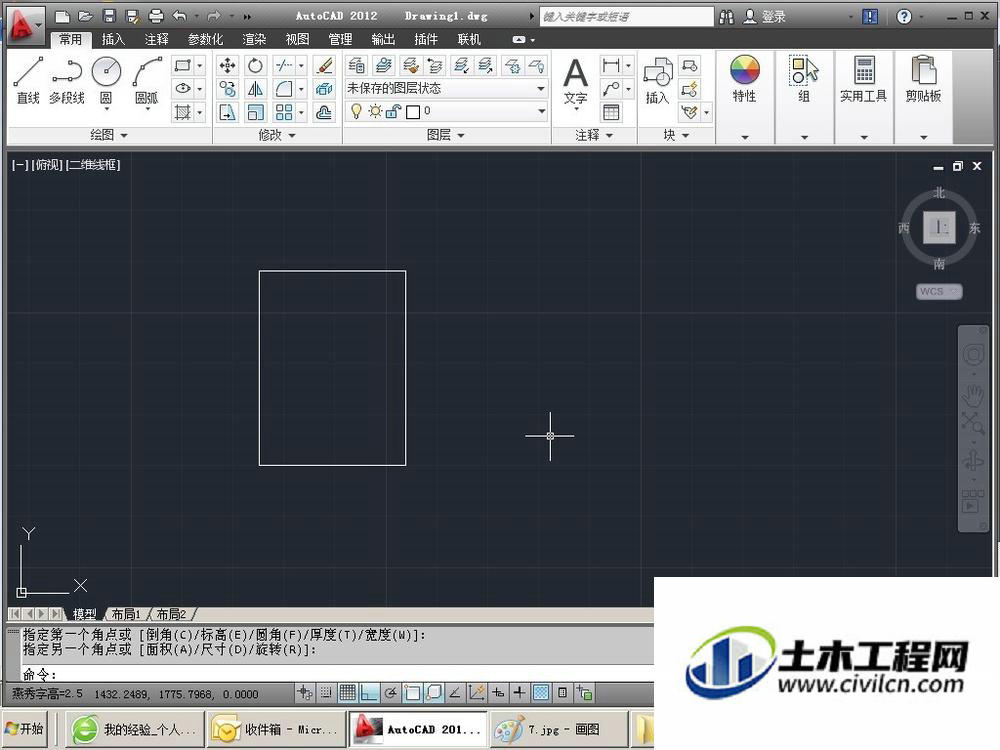1000x750 pixels.
Task: Select the Line (直线) drawing tool
Action: (x=28, y=80)
